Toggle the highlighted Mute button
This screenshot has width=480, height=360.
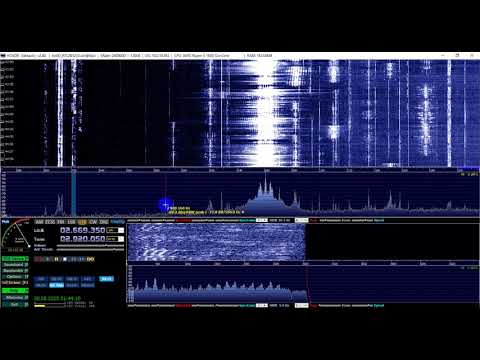point(106,279)
